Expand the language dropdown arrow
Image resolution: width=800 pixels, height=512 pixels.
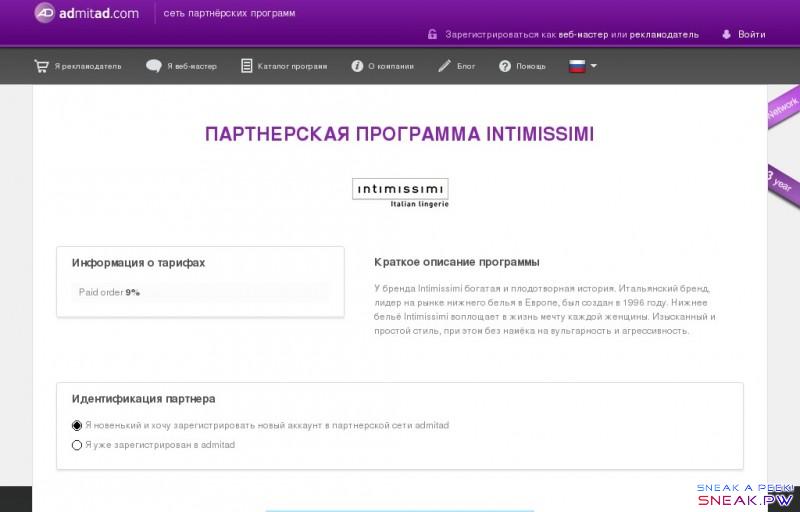(x=593, y=66)
